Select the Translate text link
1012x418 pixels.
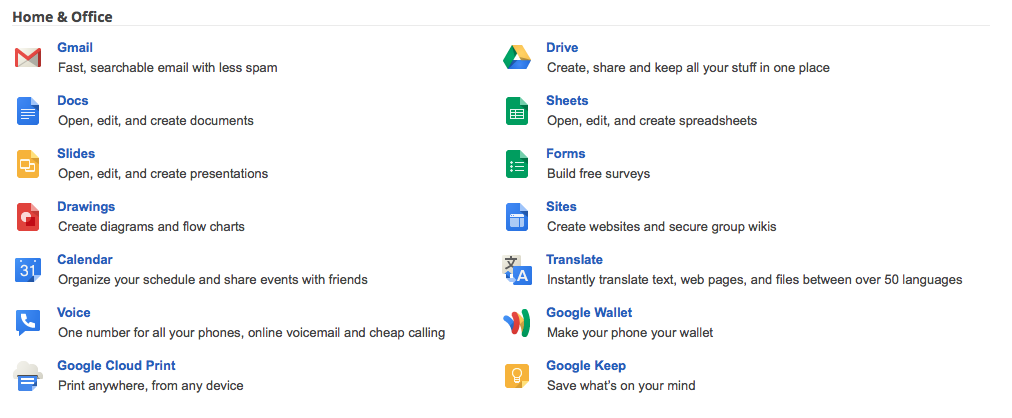click(574, 260)
